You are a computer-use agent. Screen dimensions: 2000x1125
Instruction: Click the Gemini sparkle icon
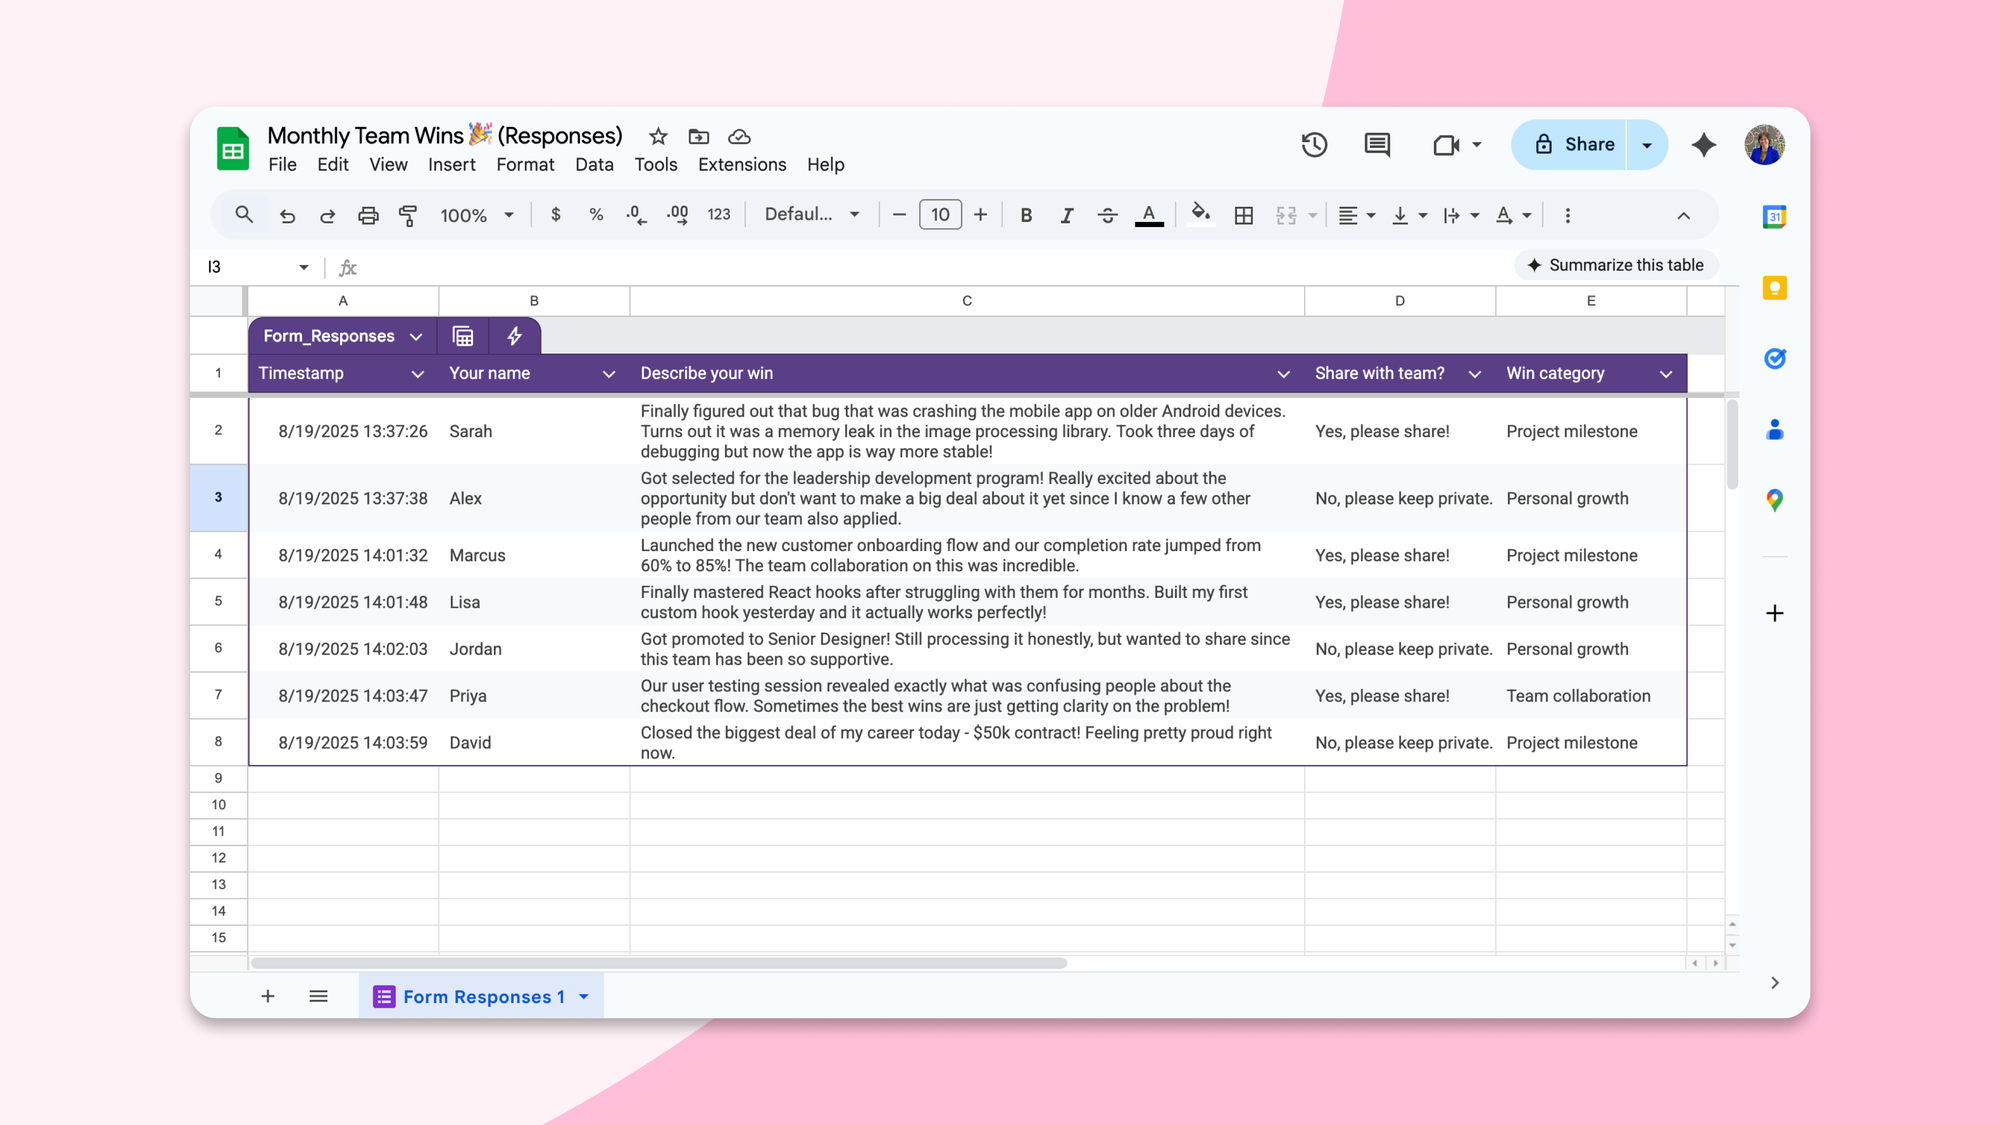tap(1703, 145)
